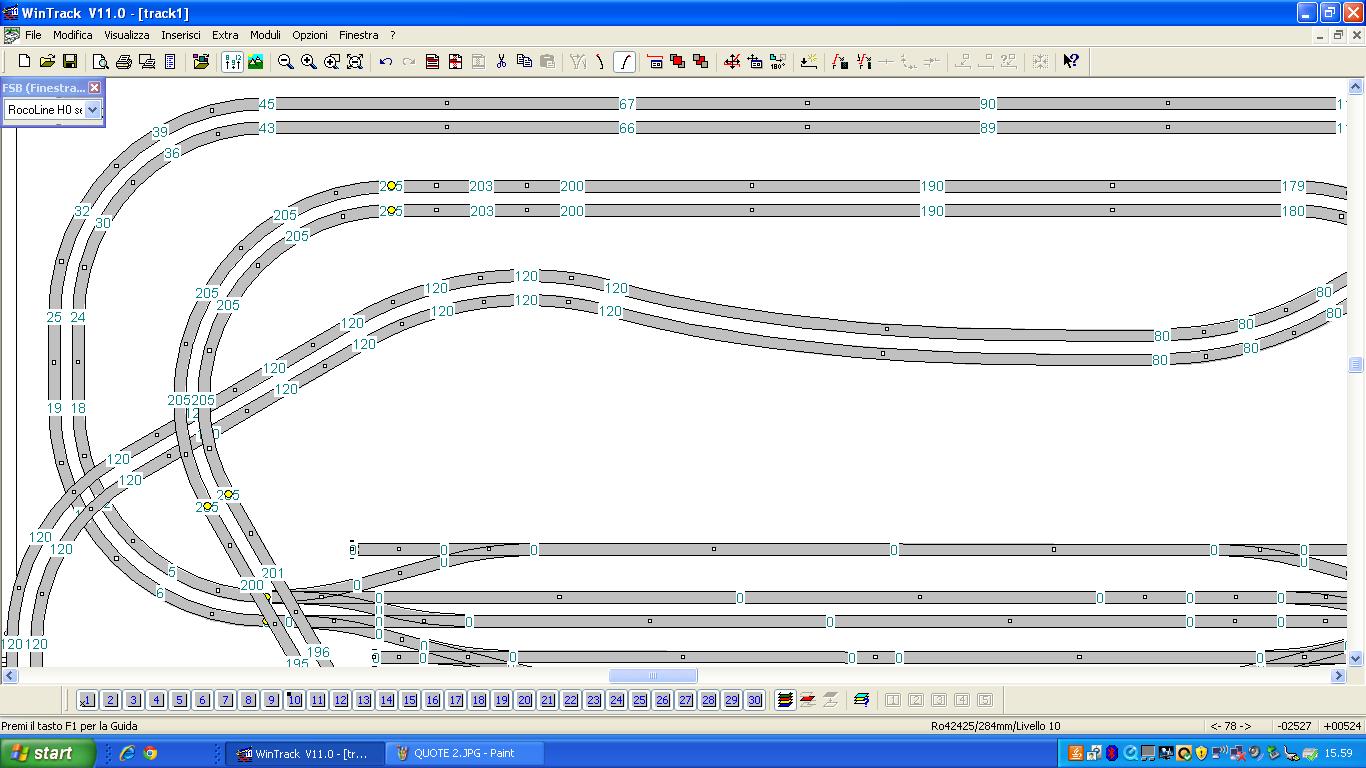Open the Windows start button
This screenshot has width=1366, height=768.
pos(48,753)
